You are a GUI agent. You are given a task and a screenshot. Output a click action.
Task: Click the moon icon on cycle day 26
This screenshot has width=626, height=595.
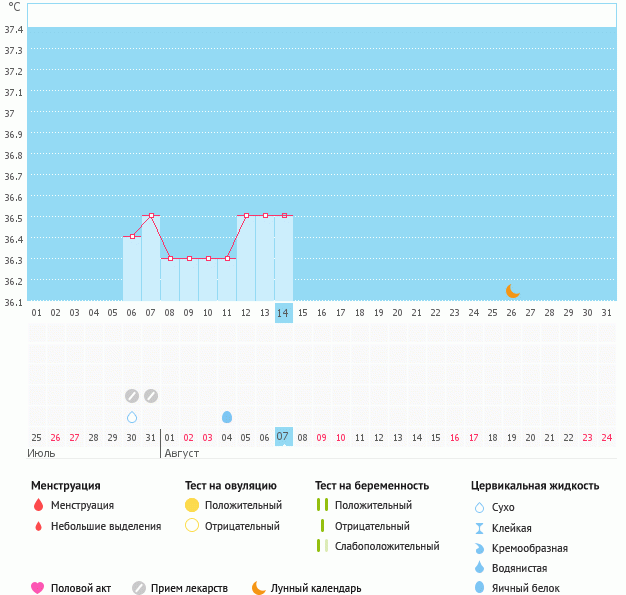[512, 291]
